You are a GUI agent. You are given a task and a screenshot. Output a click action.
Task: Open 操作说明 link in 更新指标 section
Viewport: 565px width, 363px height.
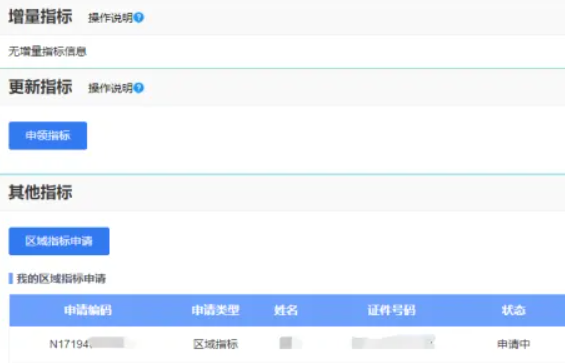[111, 88]
